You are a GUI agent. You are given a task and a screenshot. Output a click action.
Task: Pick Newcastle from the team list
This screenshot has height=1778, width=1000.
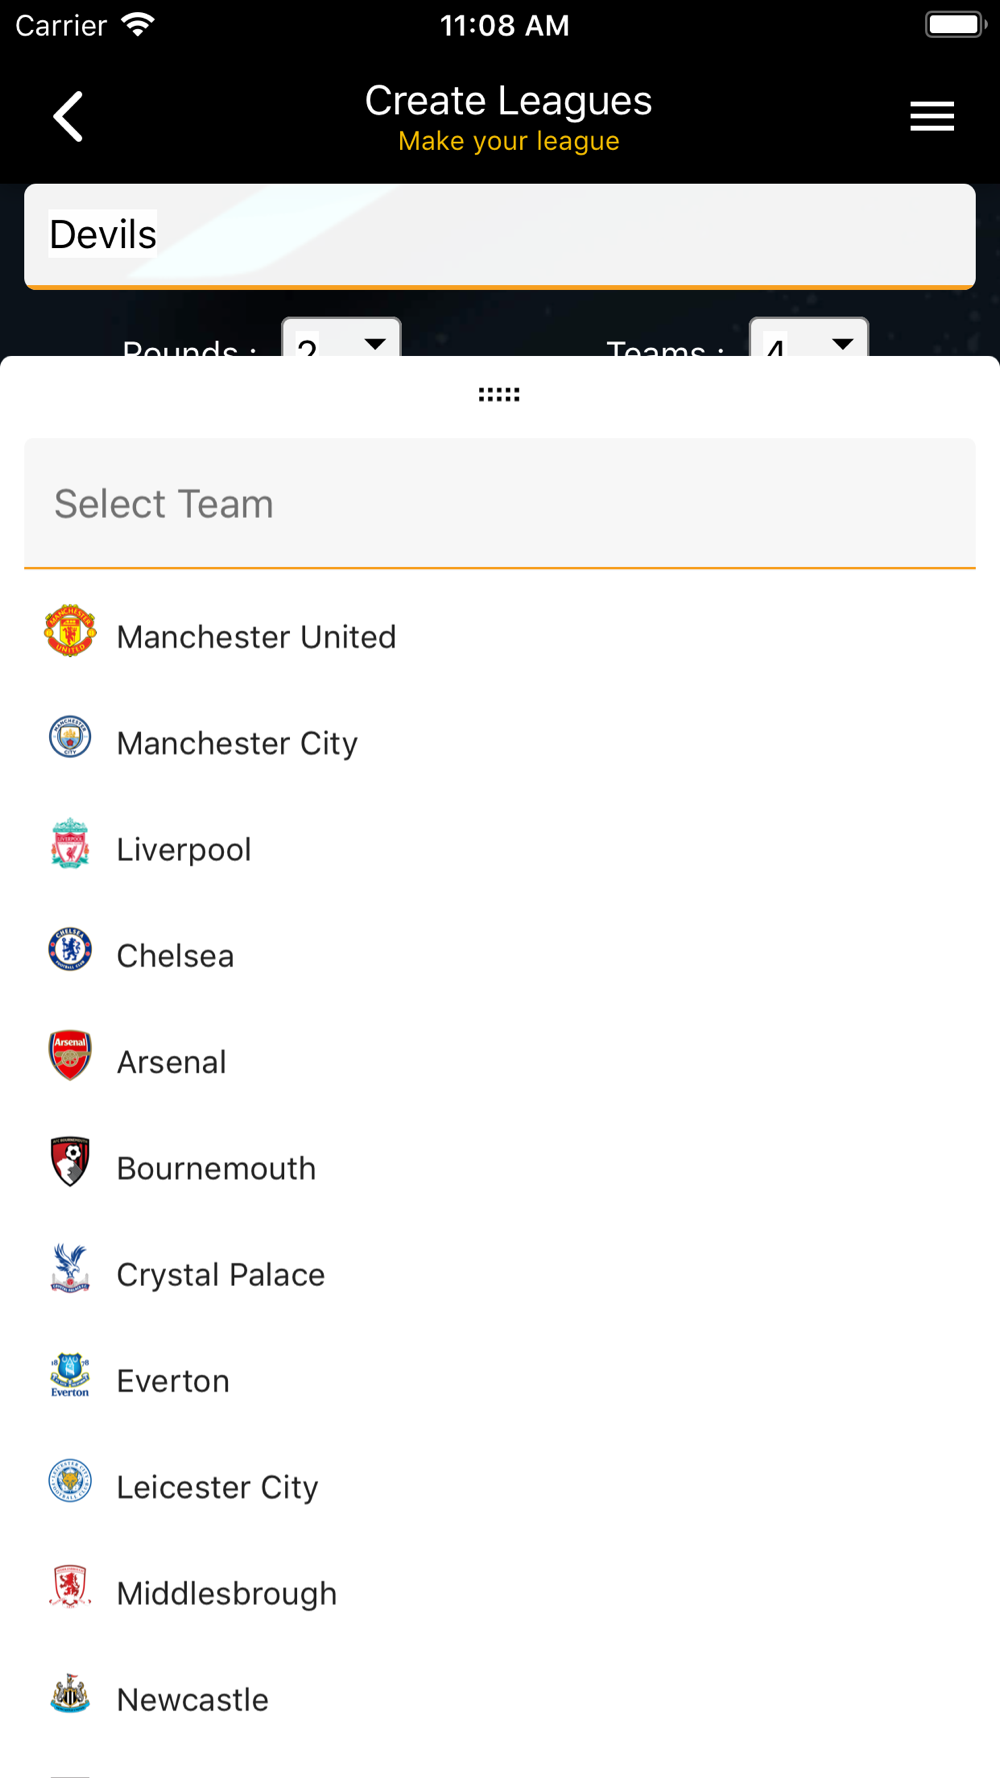click(193, 1699)
